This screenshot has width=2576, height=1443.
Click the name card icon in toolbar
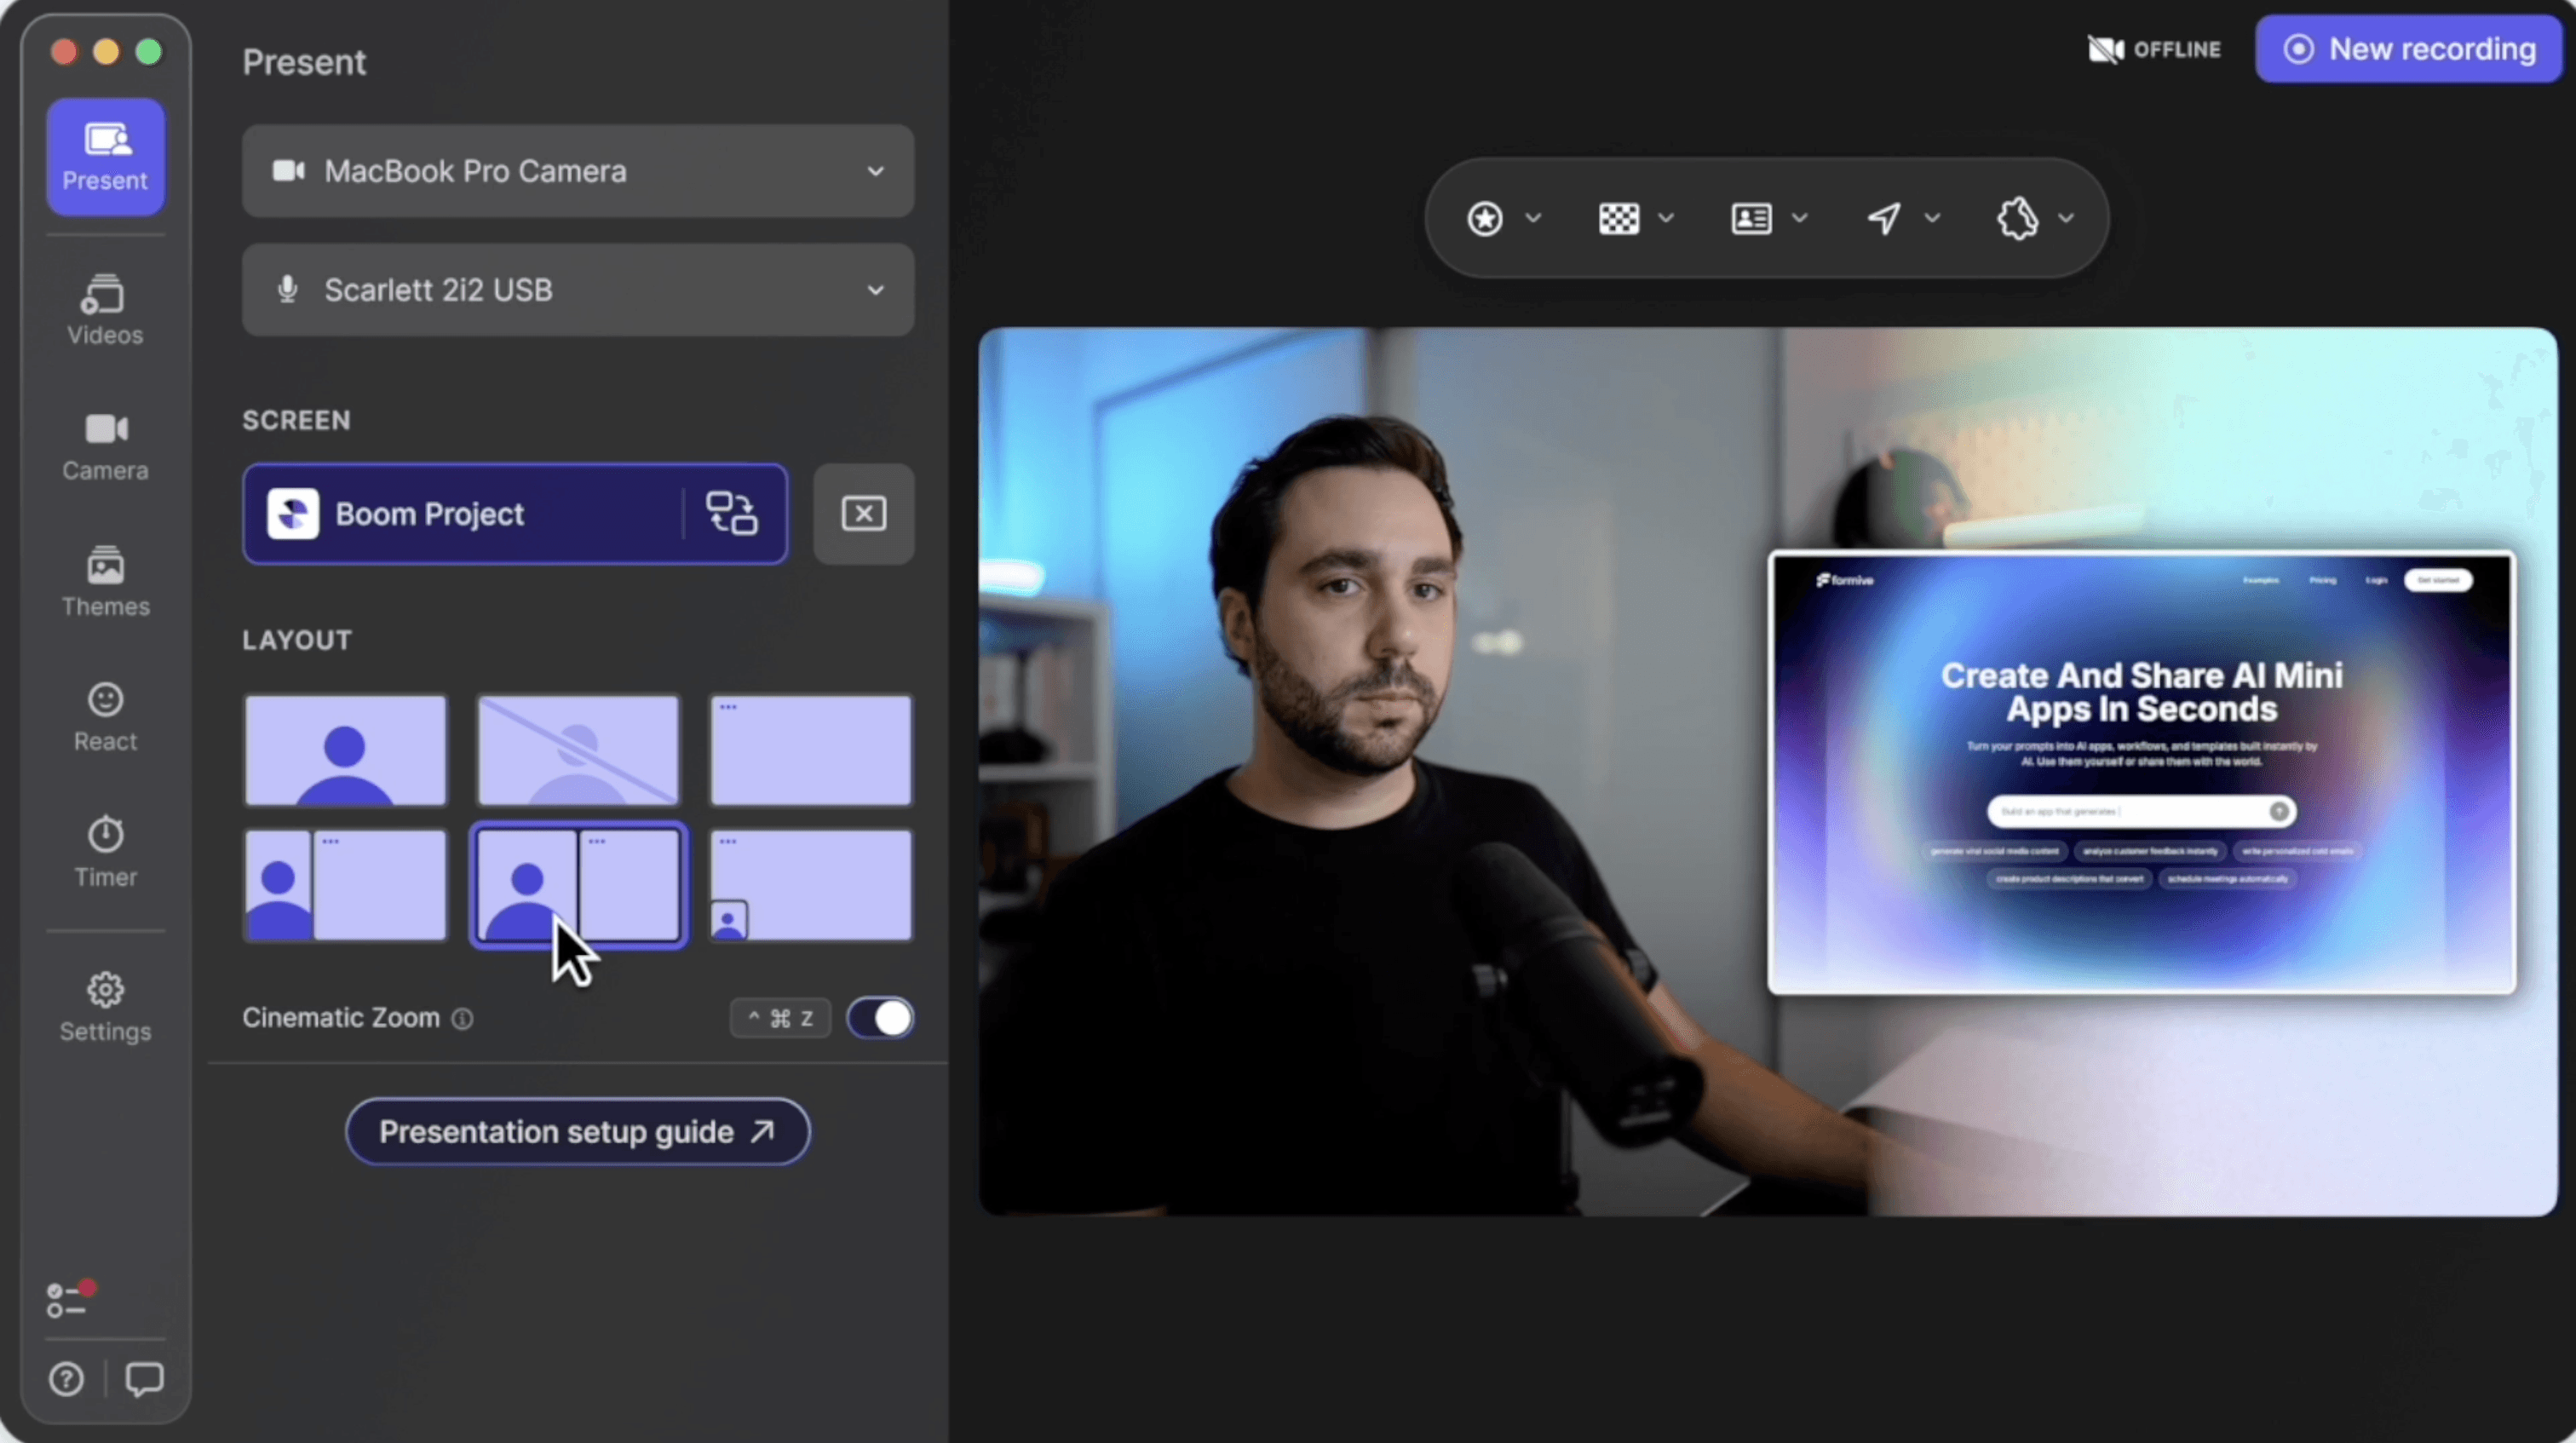click(1751, 218)
